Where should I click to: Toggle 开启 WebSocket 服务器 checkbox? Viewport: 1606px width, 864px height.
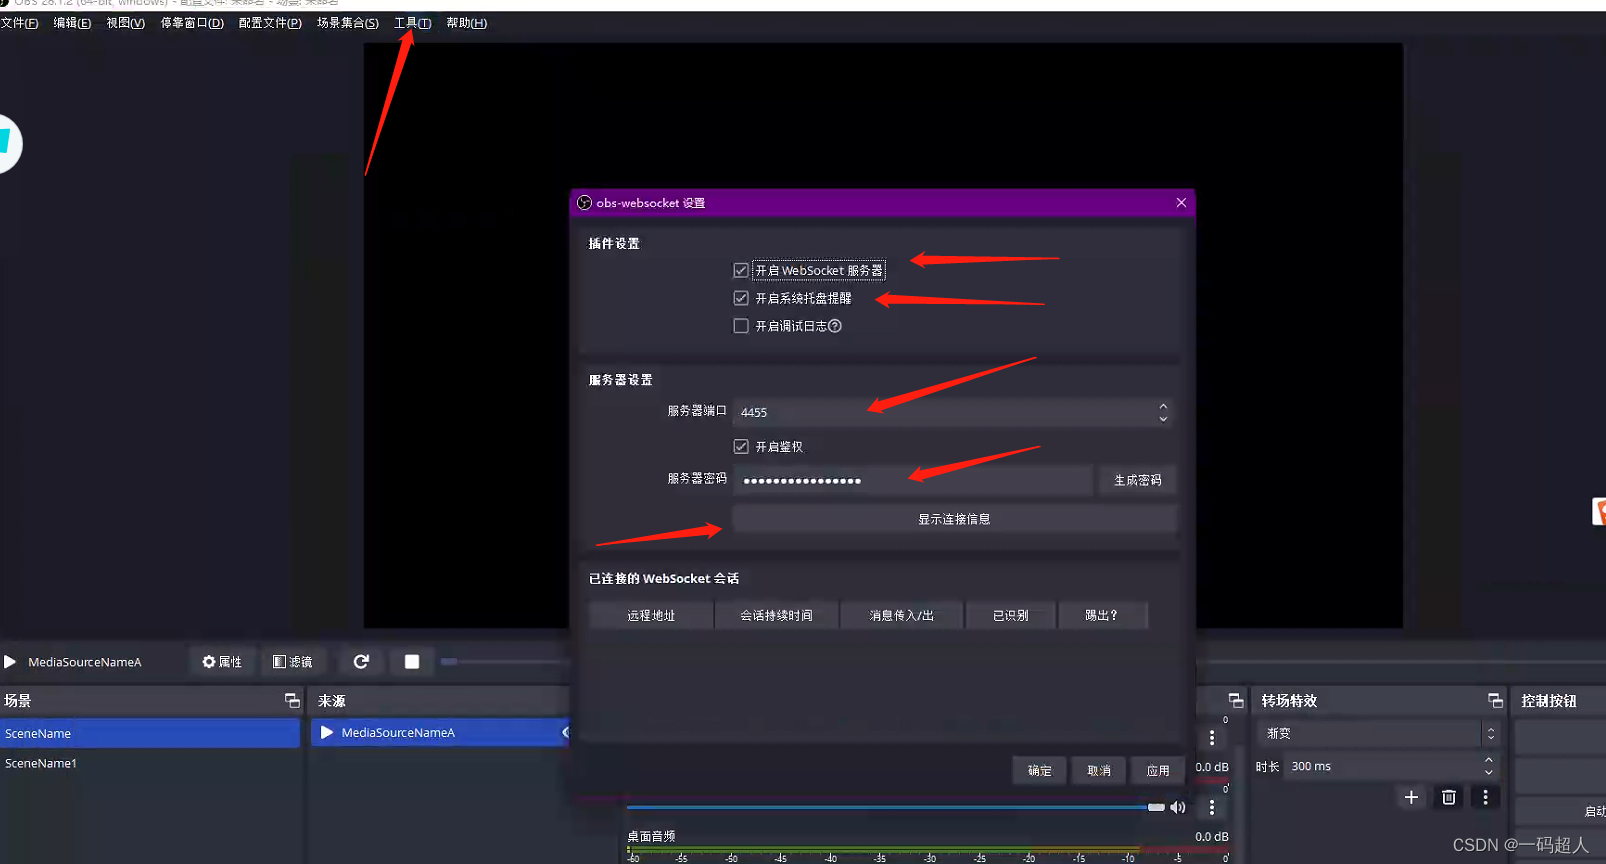coord(741,271)
